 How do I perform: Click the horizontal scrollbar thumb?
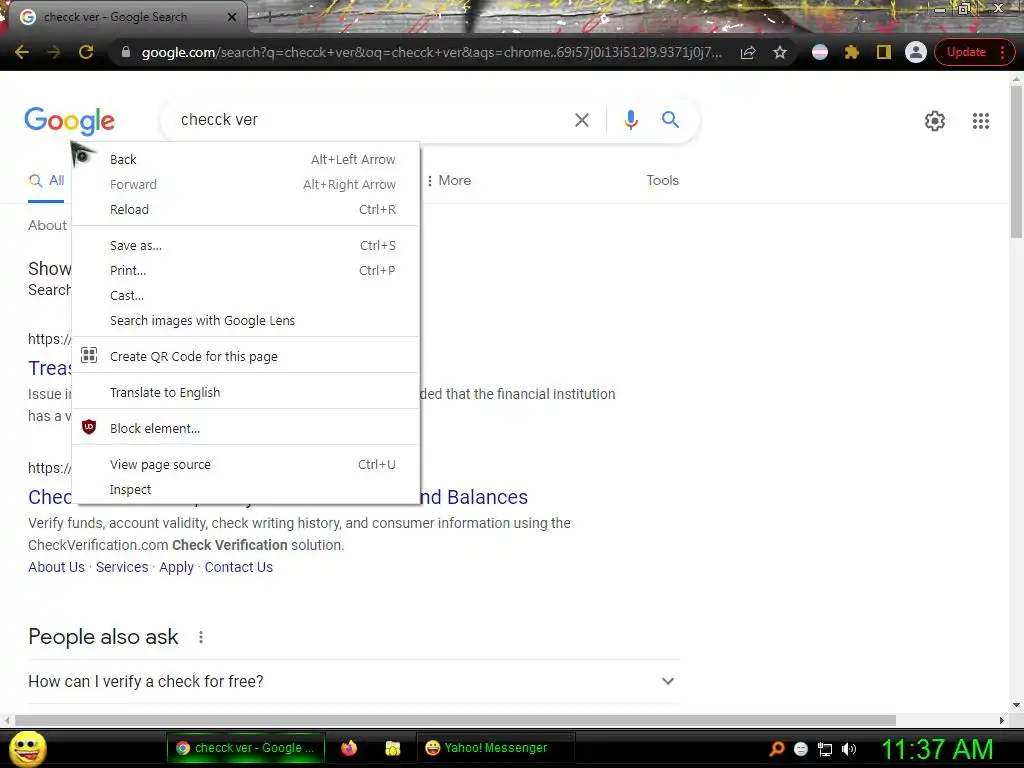(455, 720)
